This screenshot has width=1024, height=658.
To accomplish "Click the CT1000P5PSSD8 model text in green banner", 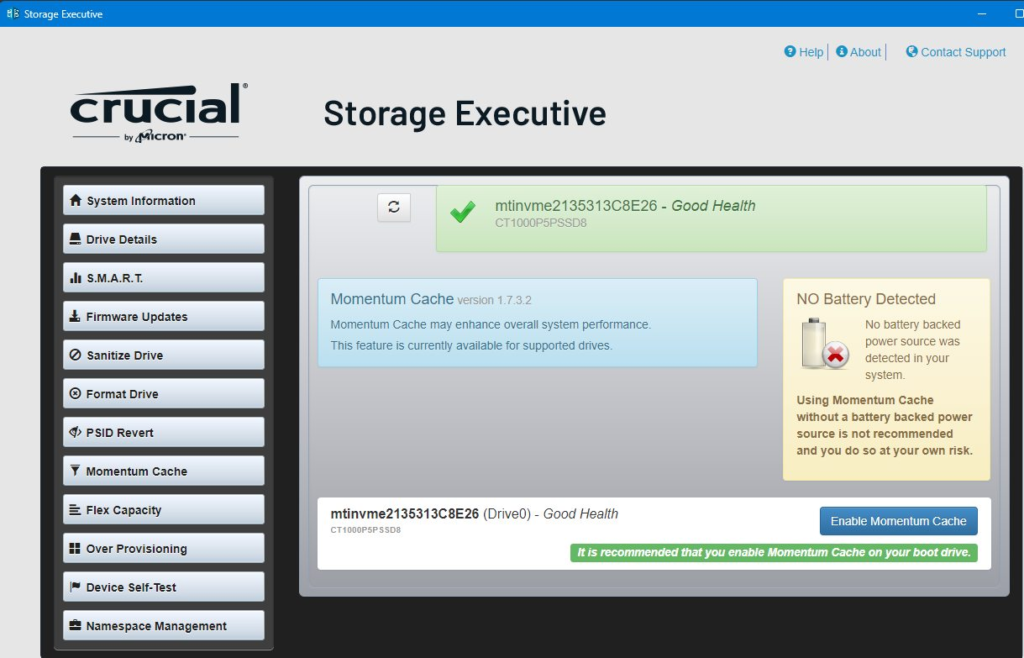I will [x=541, y=223].
